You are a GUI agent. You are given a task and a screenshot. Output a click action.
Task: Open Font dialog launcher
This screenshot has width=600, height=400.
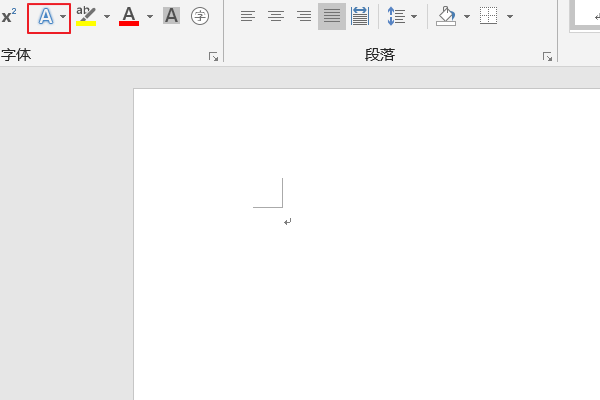(x=214, y=57)
